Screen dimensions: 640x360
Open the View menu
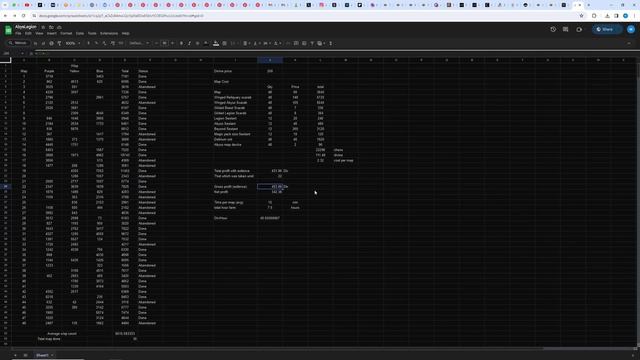pyautogui.click(x=39, y=33)
